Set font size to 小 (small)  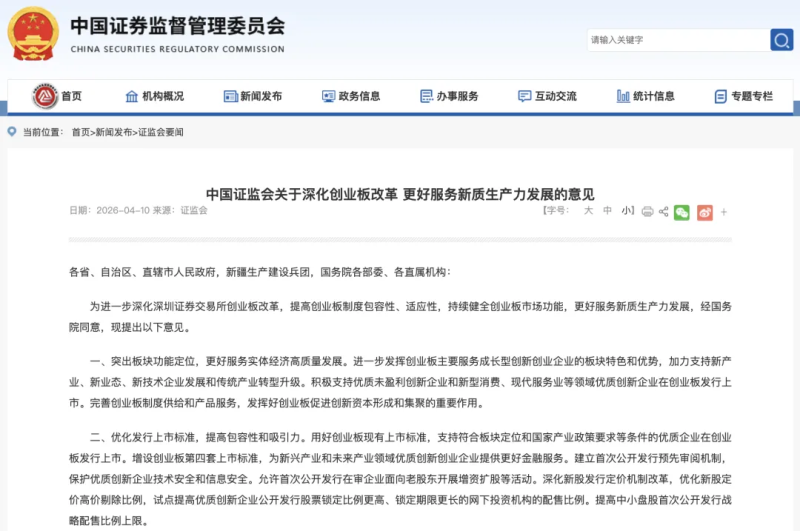tap(626, 211)
